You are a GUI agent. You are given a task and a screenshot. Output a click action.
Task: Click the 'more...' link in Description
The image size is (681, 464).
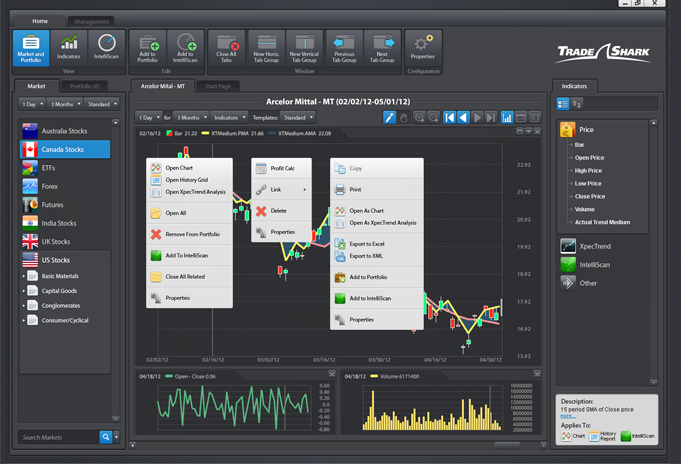(568, 416)
